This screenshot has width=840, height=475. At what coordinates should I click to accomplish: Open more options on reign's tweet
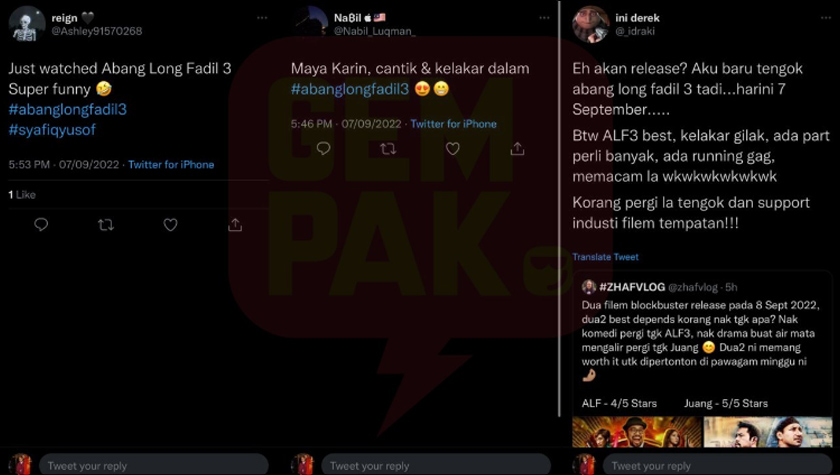coord(262,18)
